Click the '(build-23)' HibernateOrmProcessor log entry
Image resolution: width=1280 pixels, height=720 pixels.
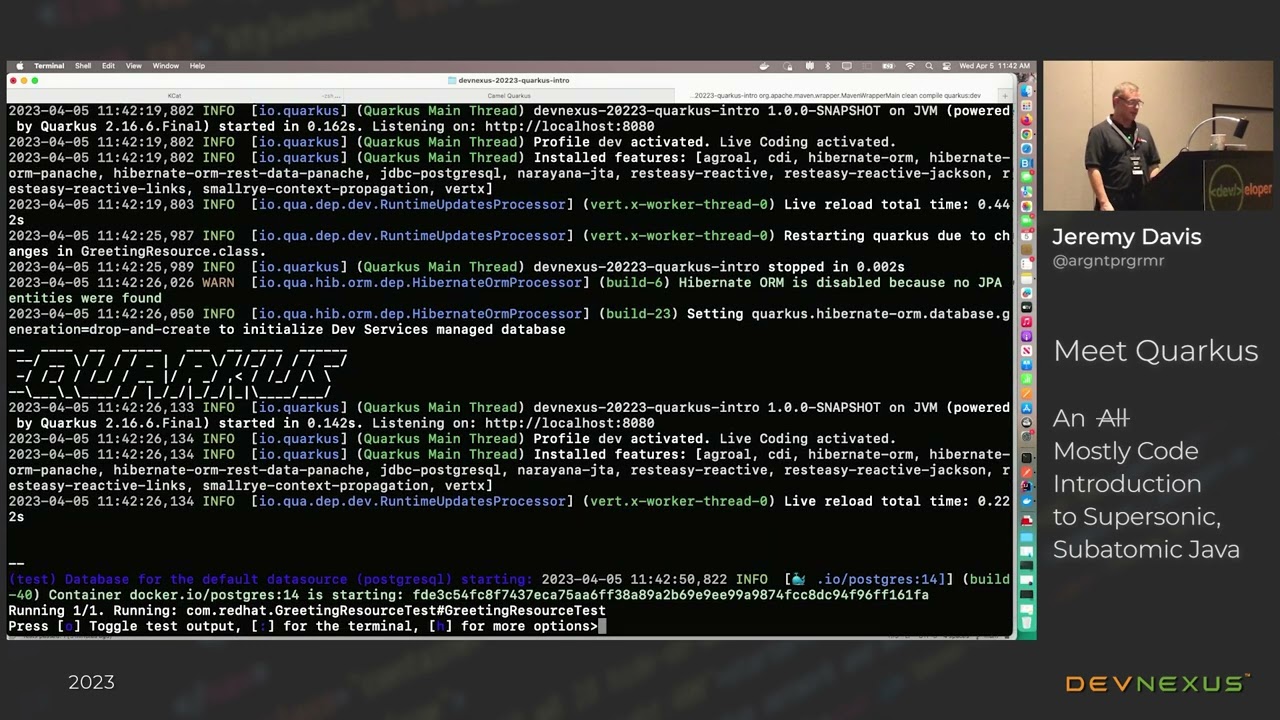[x=639, y=314]
